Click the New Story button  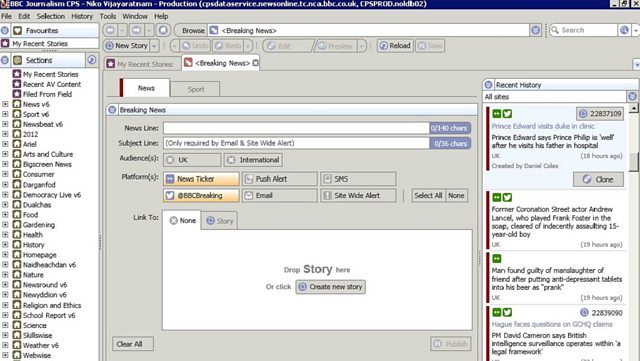click(x=127, y=46)
